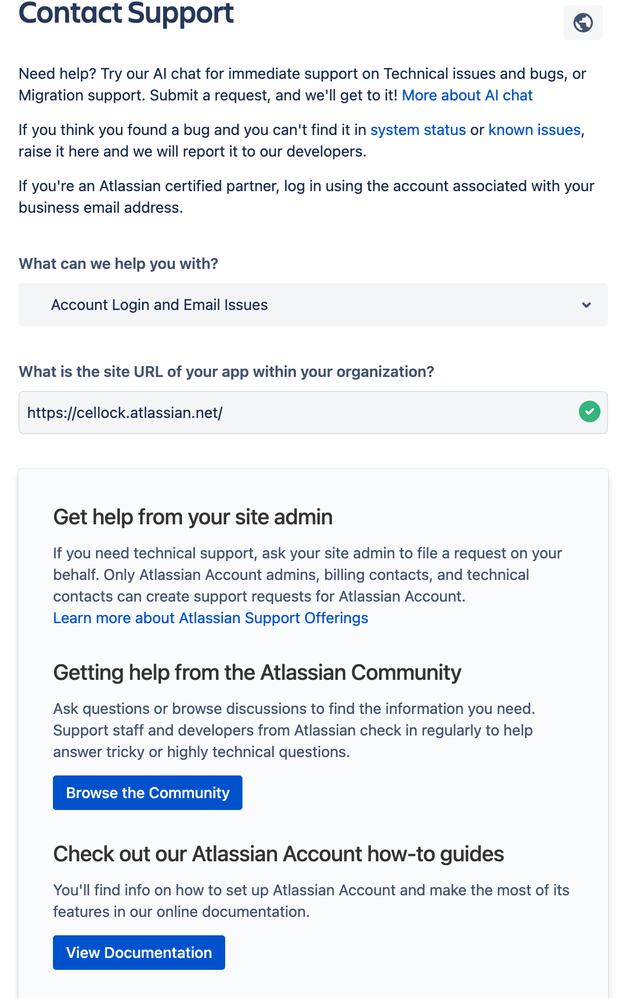Screen dimensions: 621x999
Task: Click the Contact Support page heading
Action: click(x=126, y=13)
